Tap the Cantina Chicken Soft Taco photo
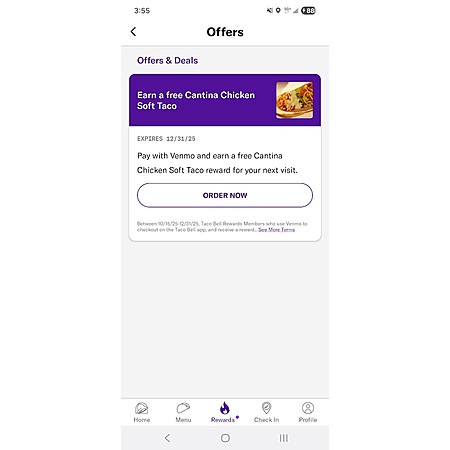Image resolution: width=450 pixels, height=450 pixels. click(294, 100)
